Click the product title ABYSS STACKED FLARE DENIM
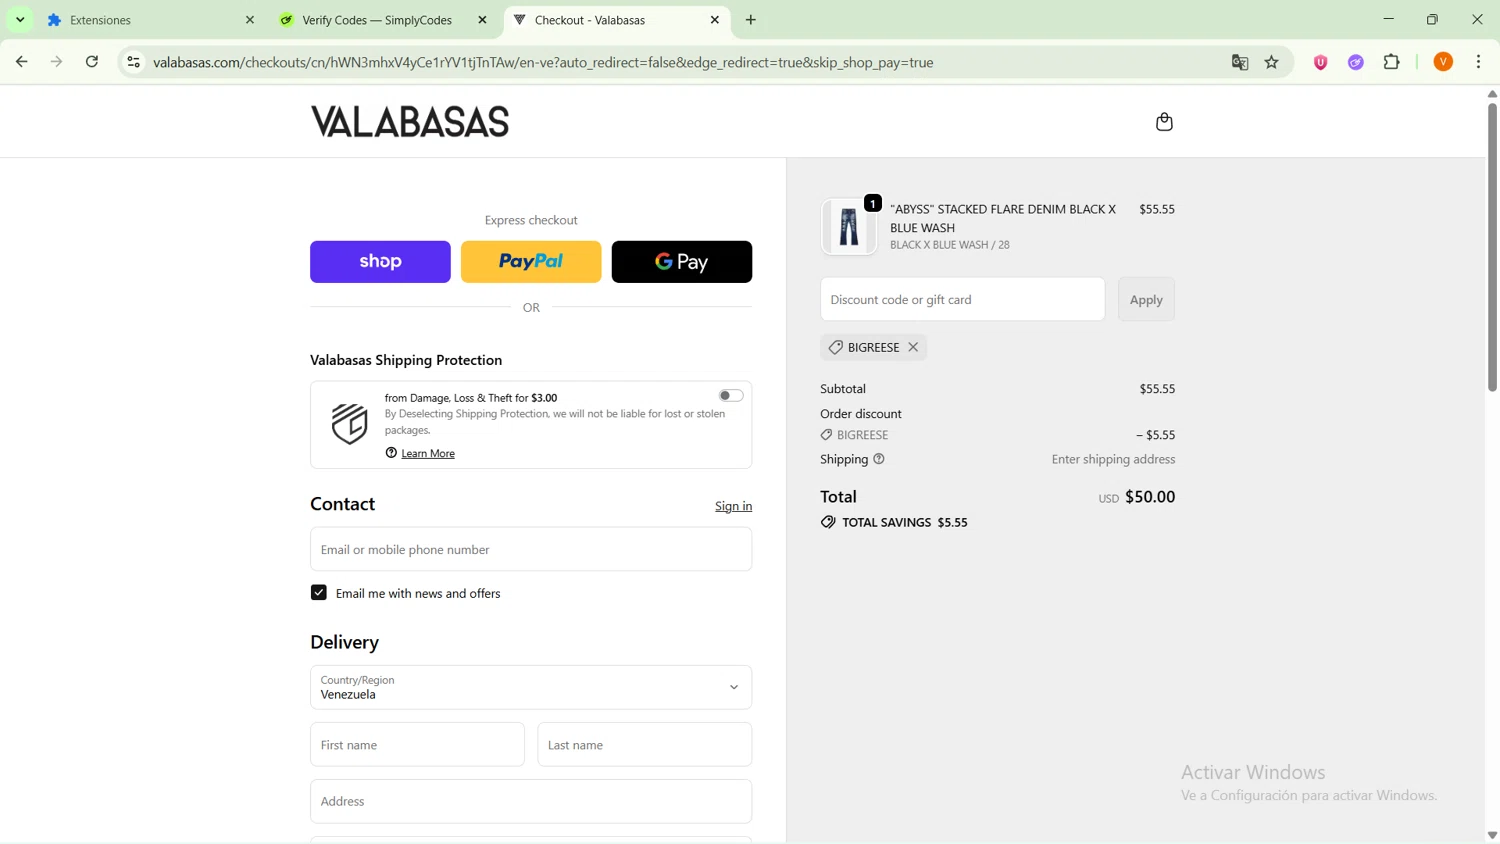This screenshot has width=1500, height=844. [x=1003, y=218]
